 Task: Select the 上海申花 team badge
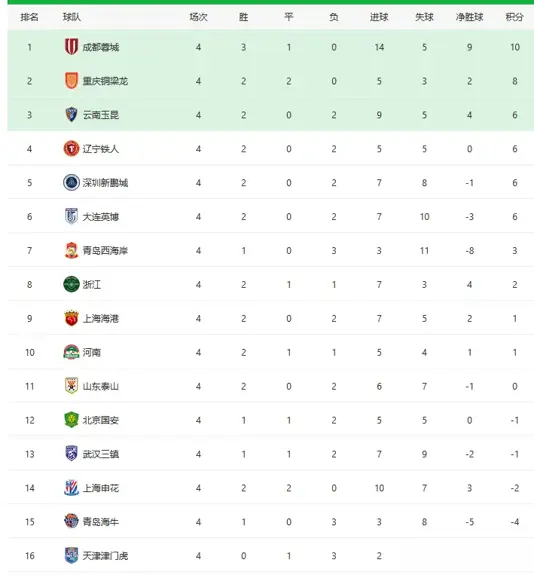71,488
